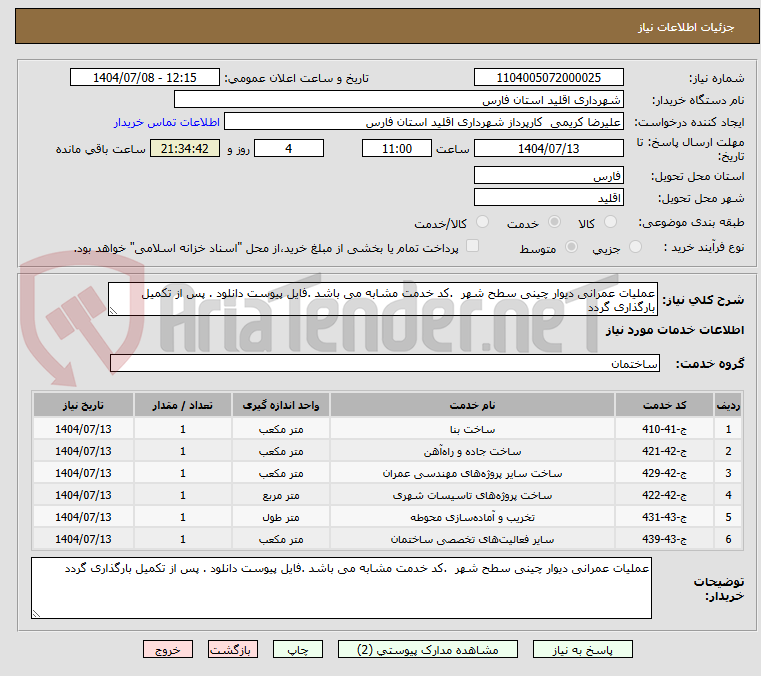Click سایر فعالیت‌های تخصصی ساختمان service name
Image resolution: width=761 pixels, height=676 pixels.
pyautogui.click(x=472, y=539)
